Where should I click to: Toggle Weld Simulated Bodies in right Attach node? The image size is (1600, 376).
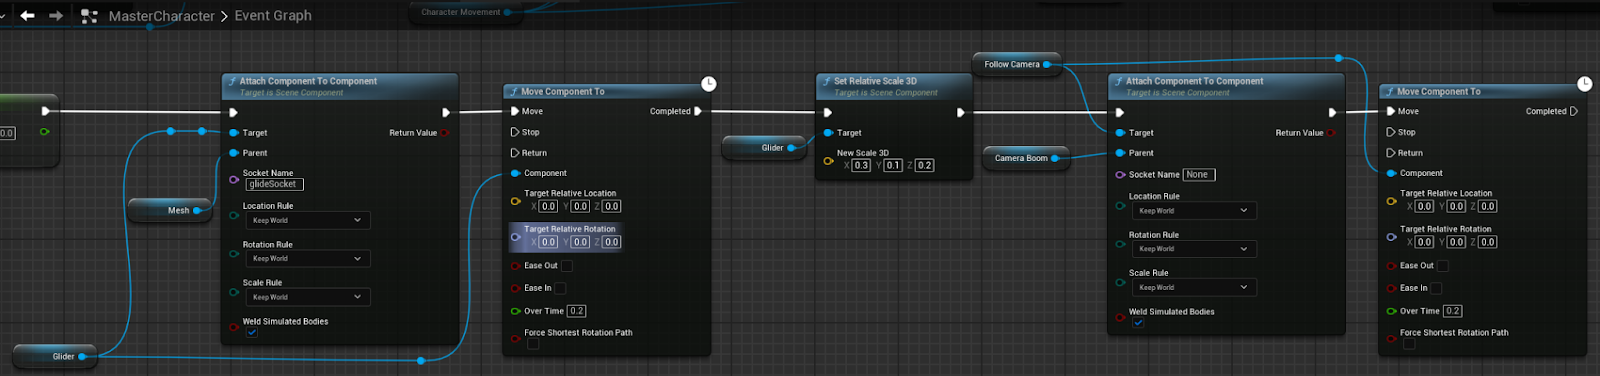(x=1138, y=323)
